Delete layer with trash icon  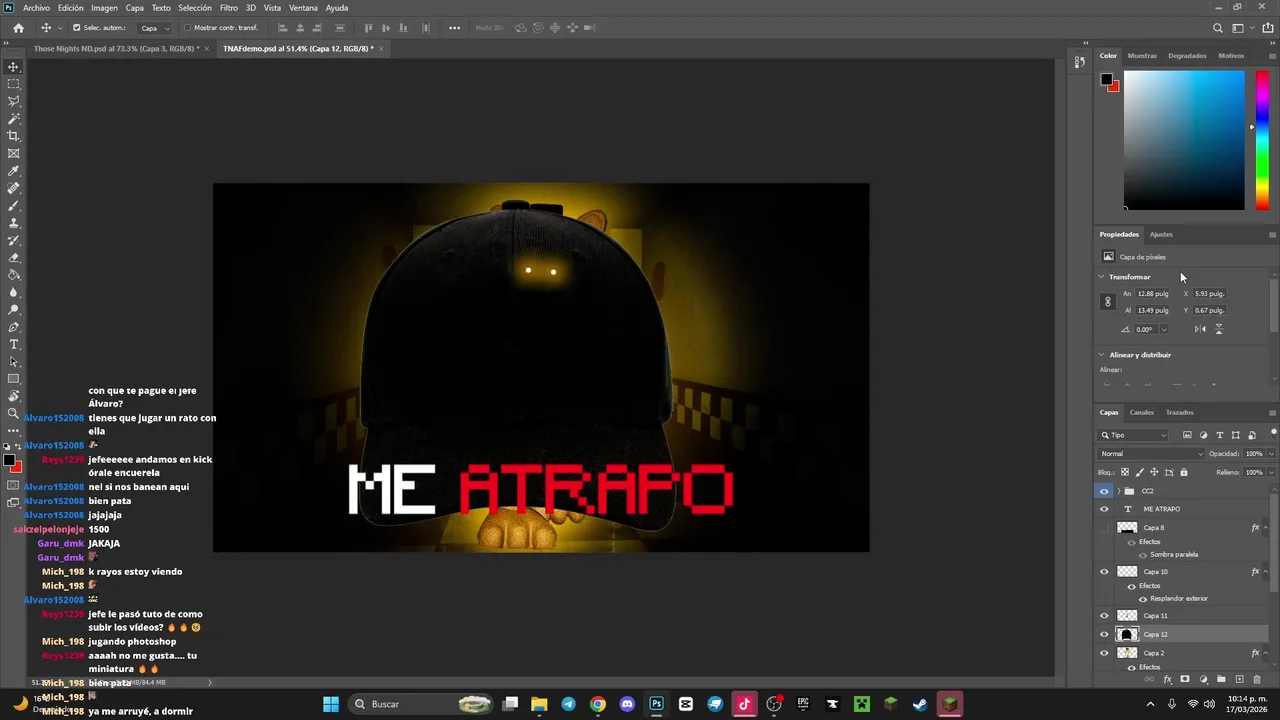pos(1258,679)
